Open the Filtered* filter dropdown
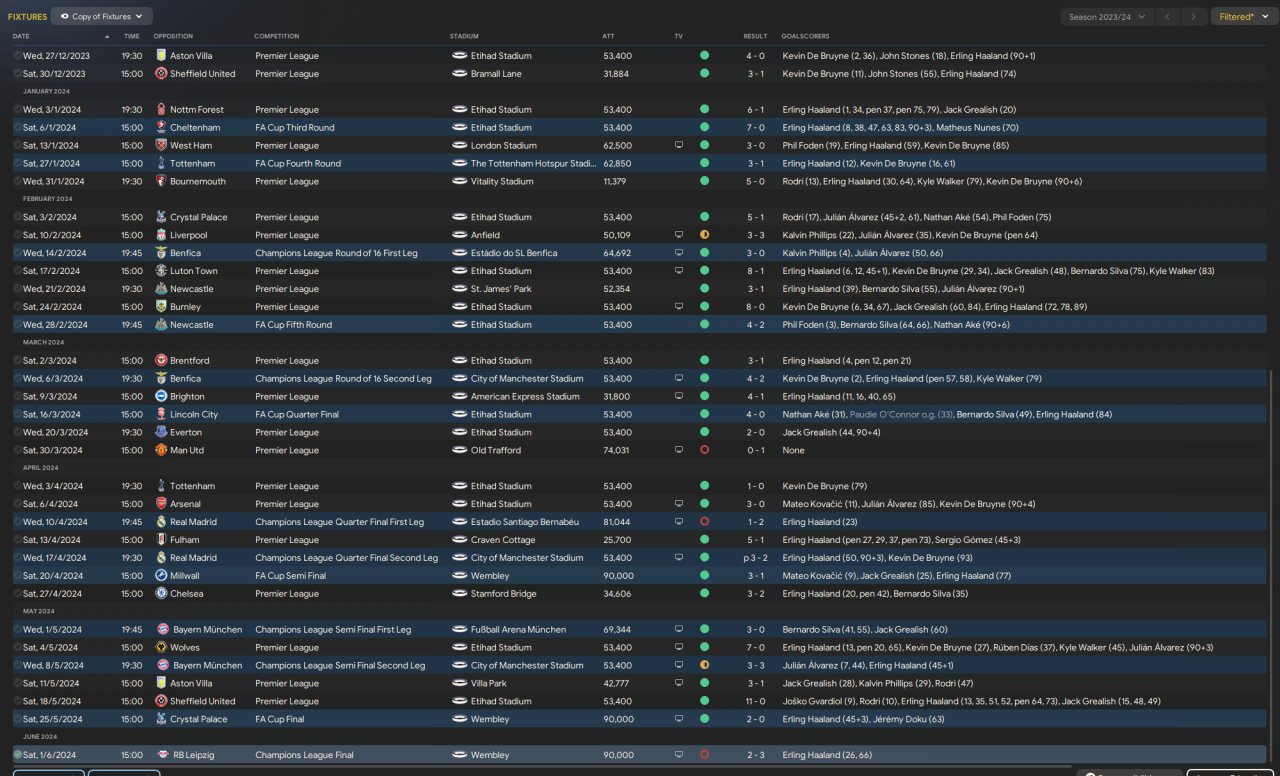Image resolution: width=1280 pixels, height=776 pixels. [x=1244, y=17]
